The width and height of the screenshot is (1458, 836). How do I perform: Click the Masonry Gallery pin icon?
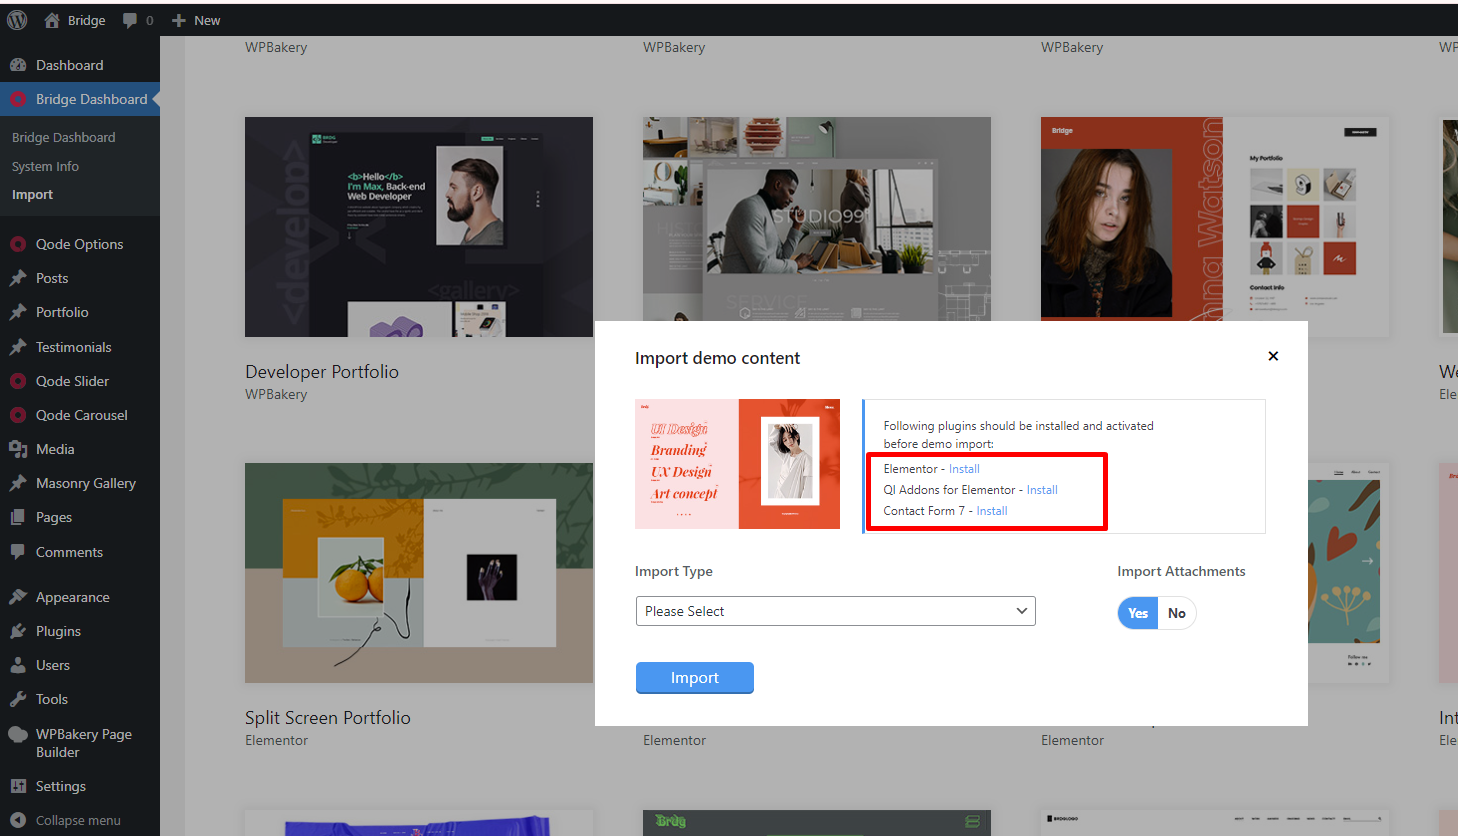point(18,483)
